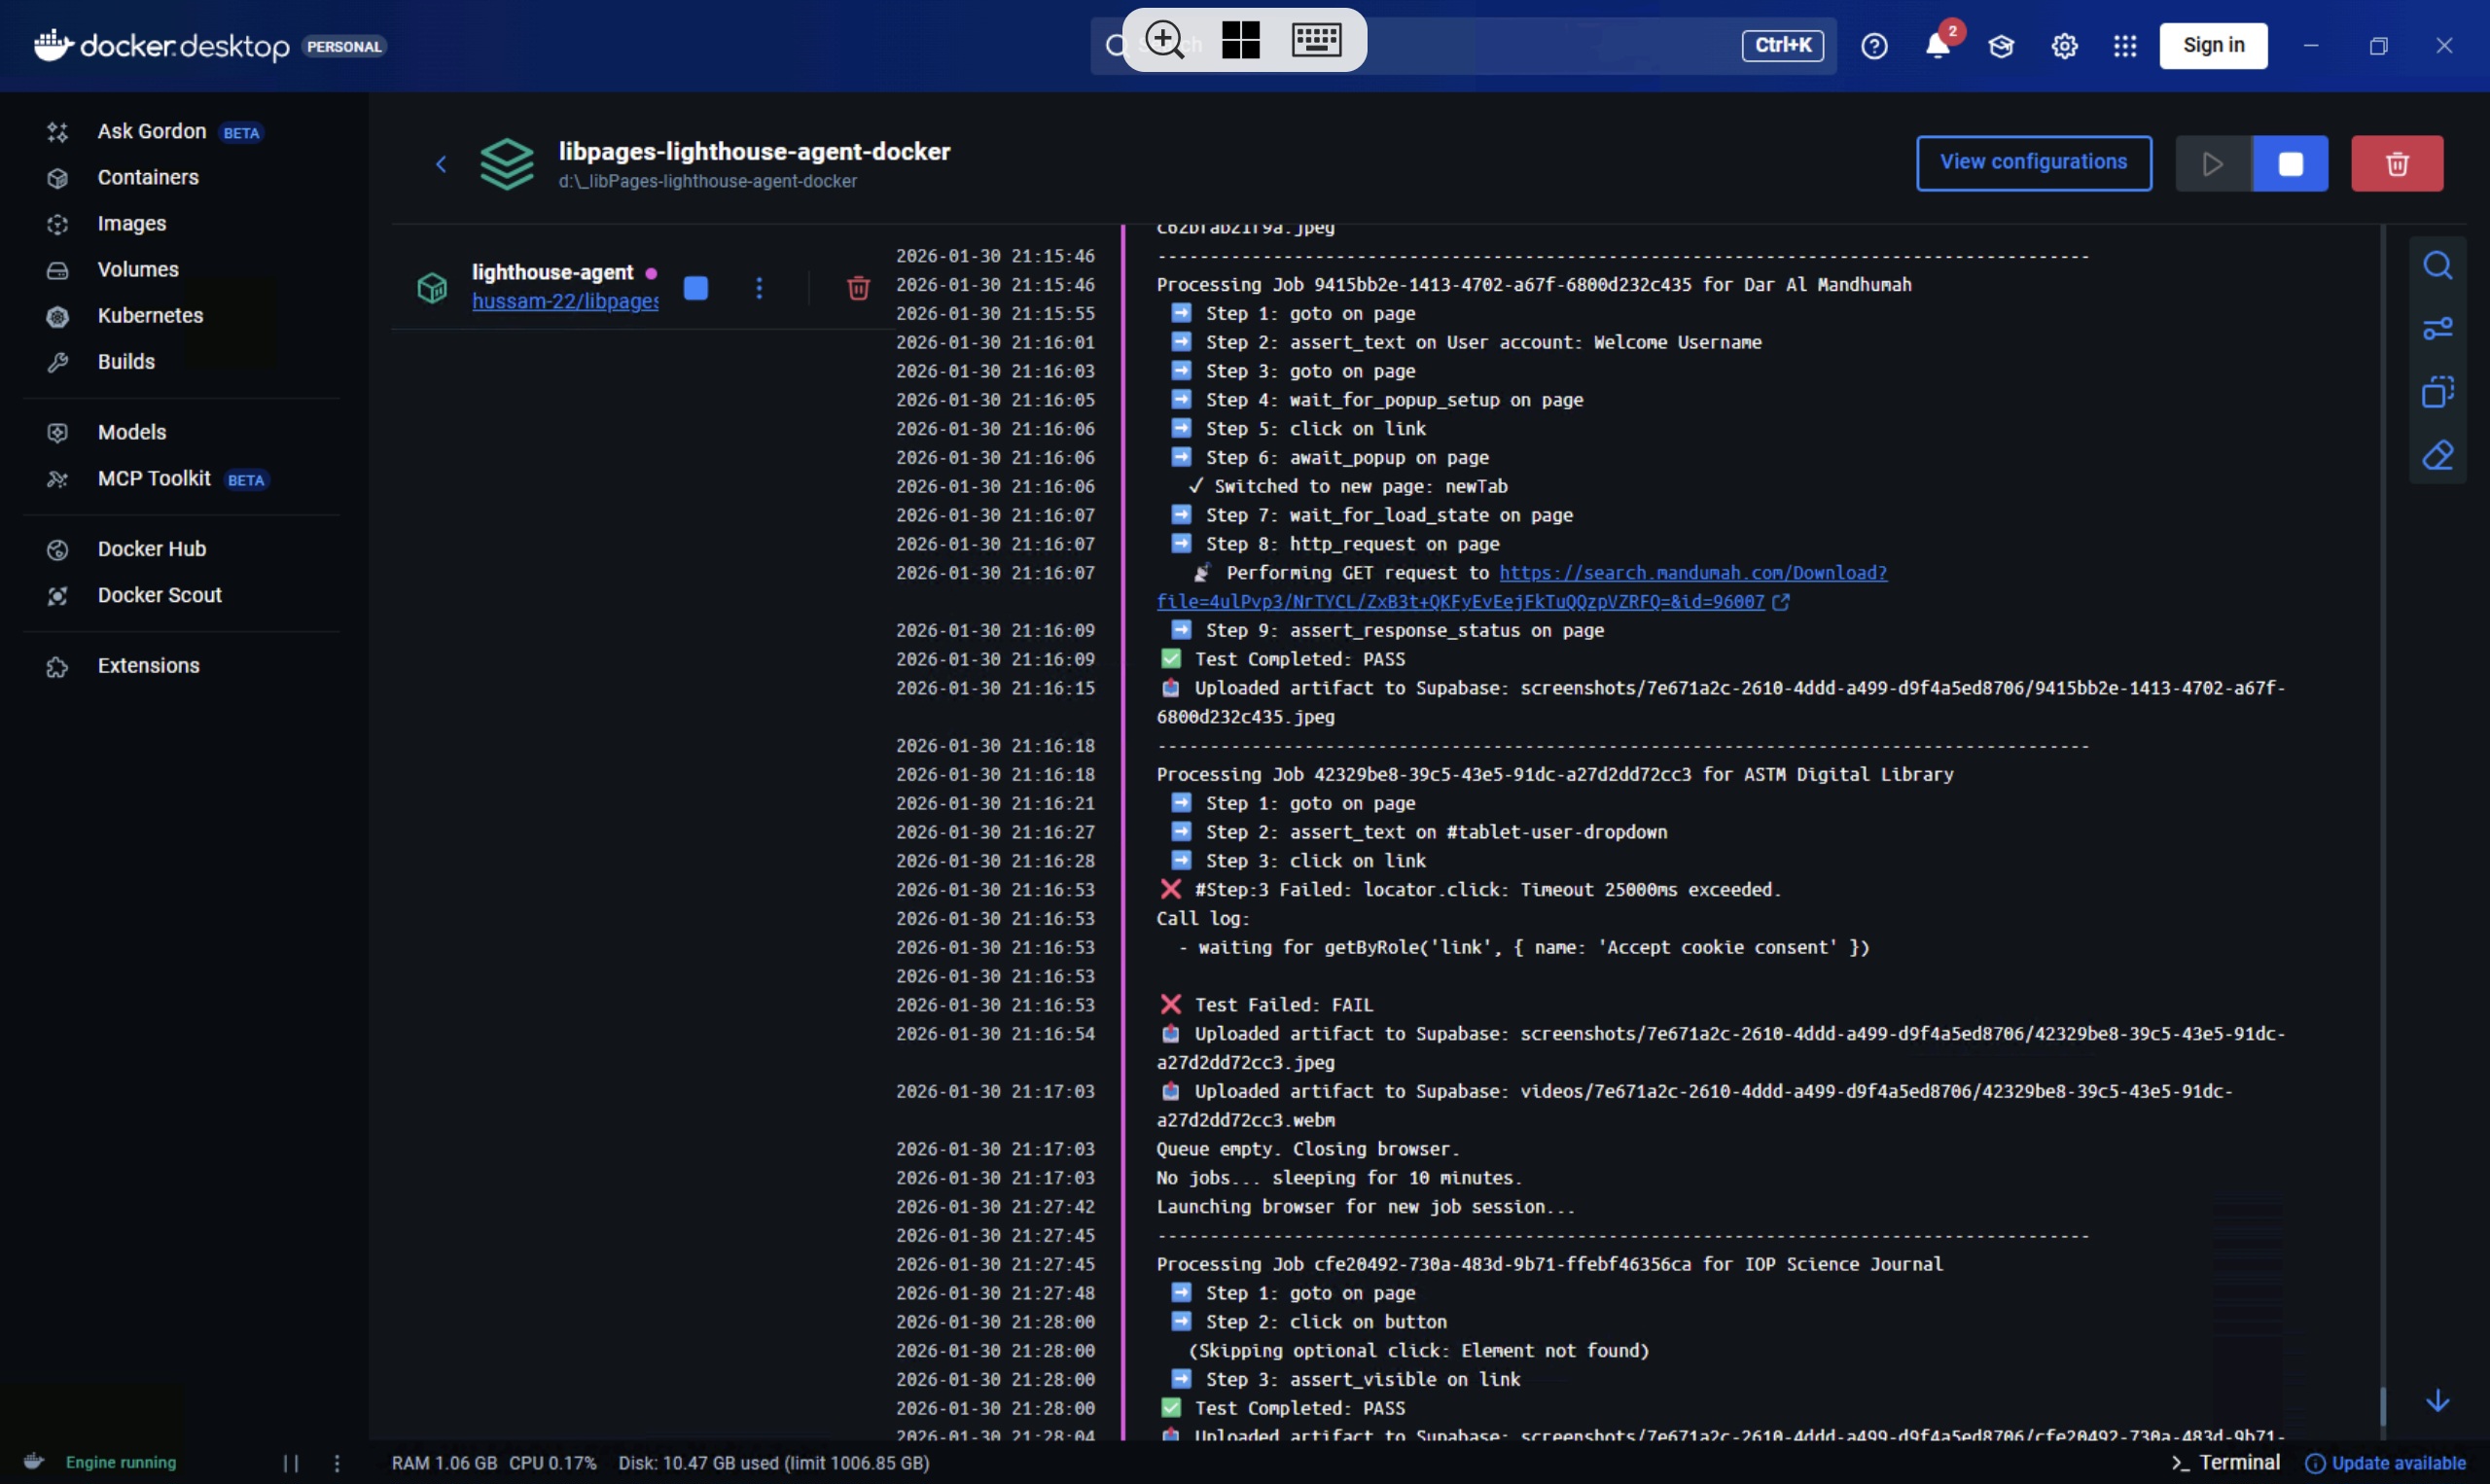The image size is (2490, 1484).
Task: Delete lighthouse-agent container trash icon
Action: coord(857,289)
